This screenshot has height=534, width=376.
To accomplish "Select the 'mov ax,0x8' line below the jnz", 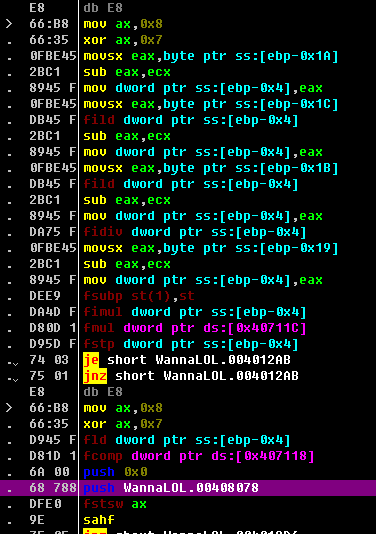I will click(x=123, y=408).
